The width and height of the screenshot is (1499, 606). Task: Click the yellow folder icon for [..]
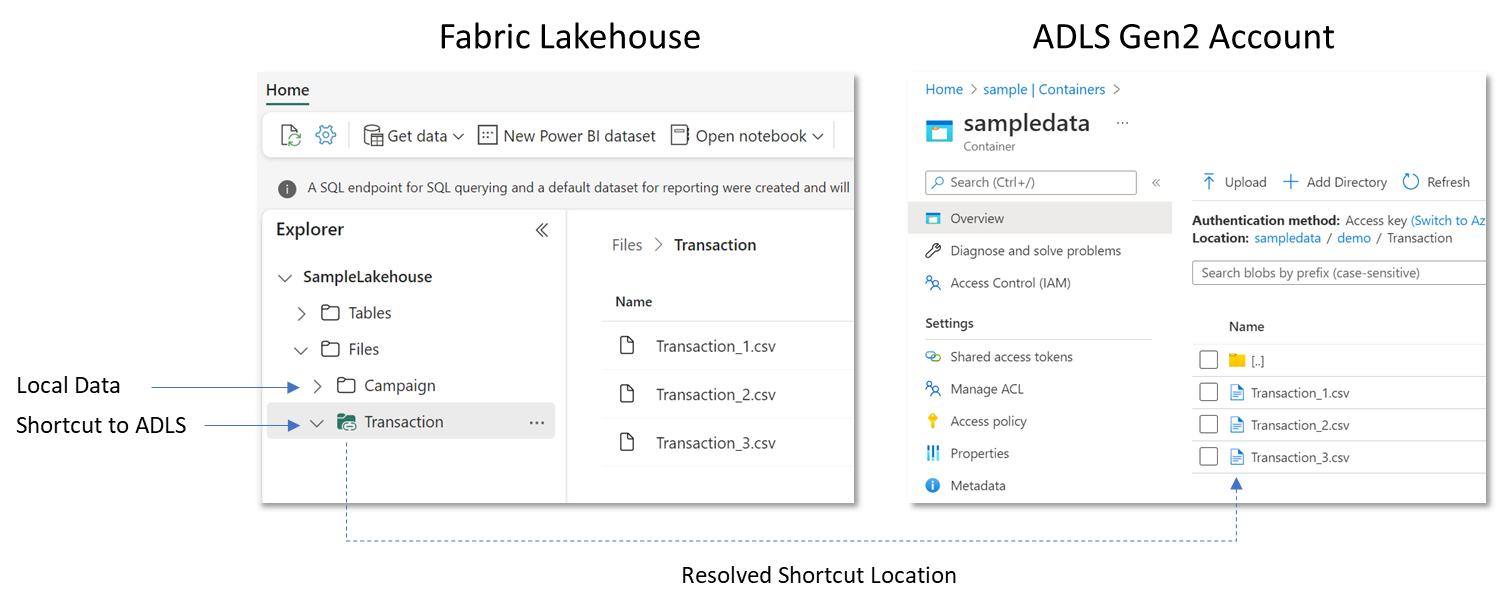[1237, 360]
